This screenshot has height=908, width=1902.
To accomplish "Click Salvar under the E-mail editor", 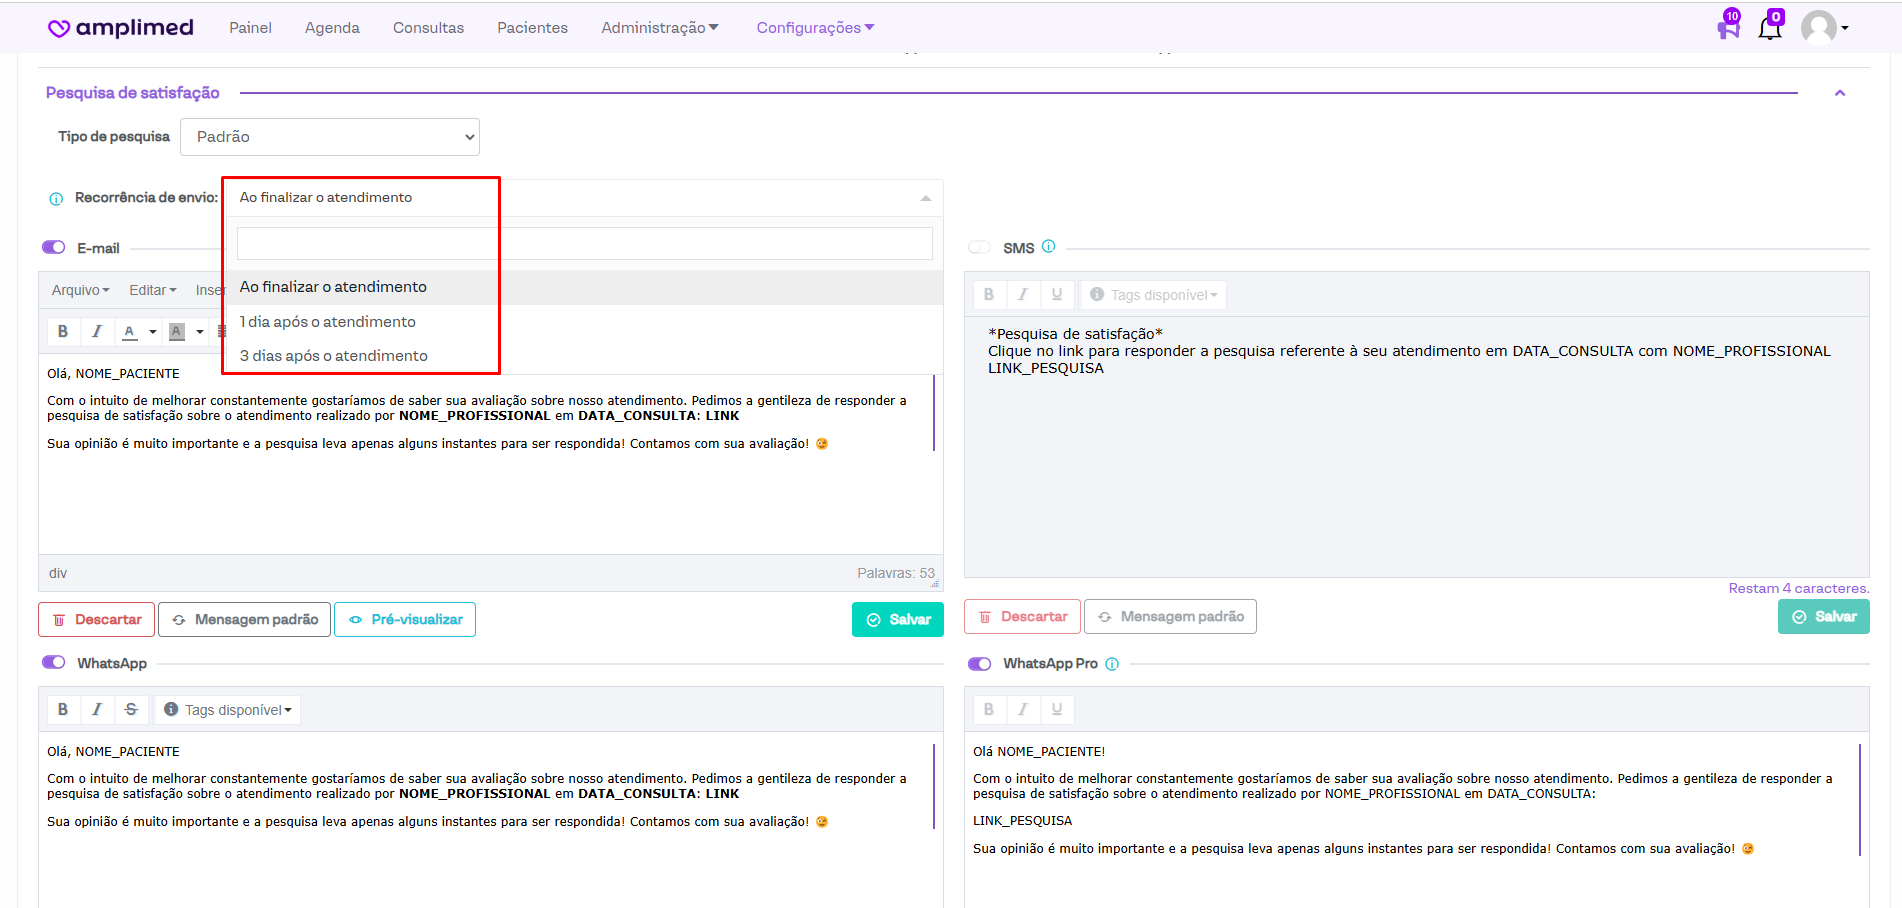I will pyautogui.click(x=897, y=620).
